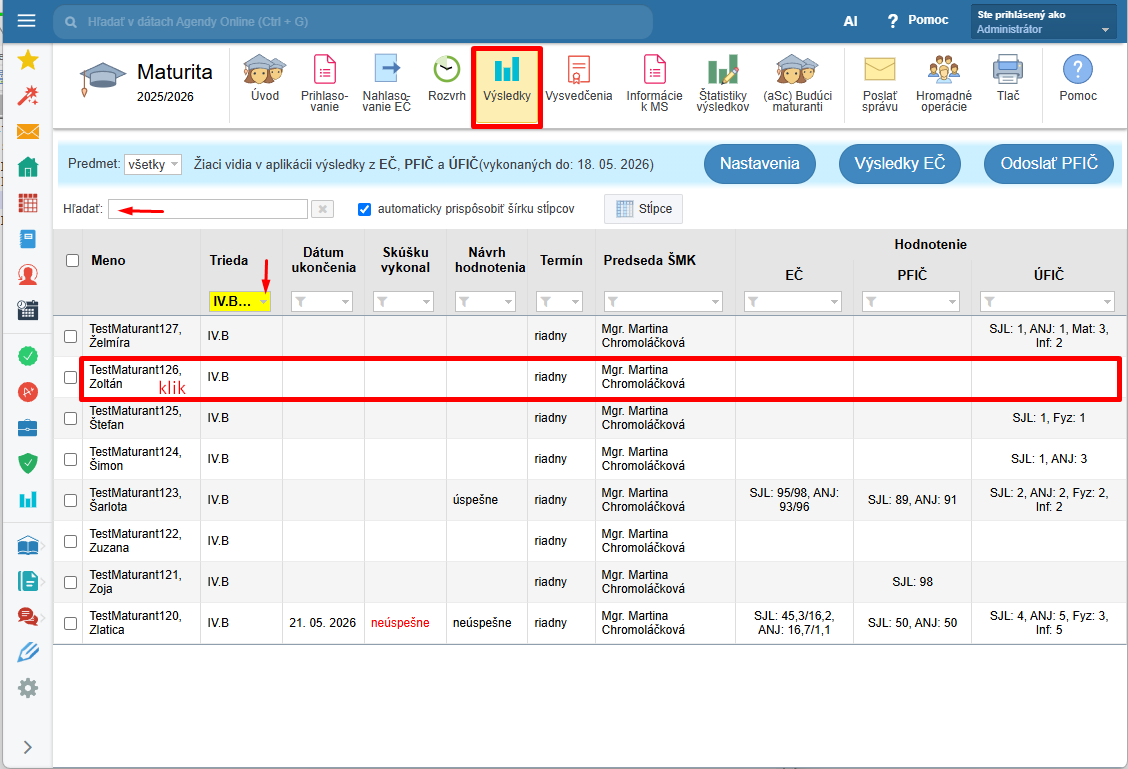The height and width of the screenshot is (769, 1128).
Task: Focus the Hľadať search input
Action: click(x=208, y=209)
